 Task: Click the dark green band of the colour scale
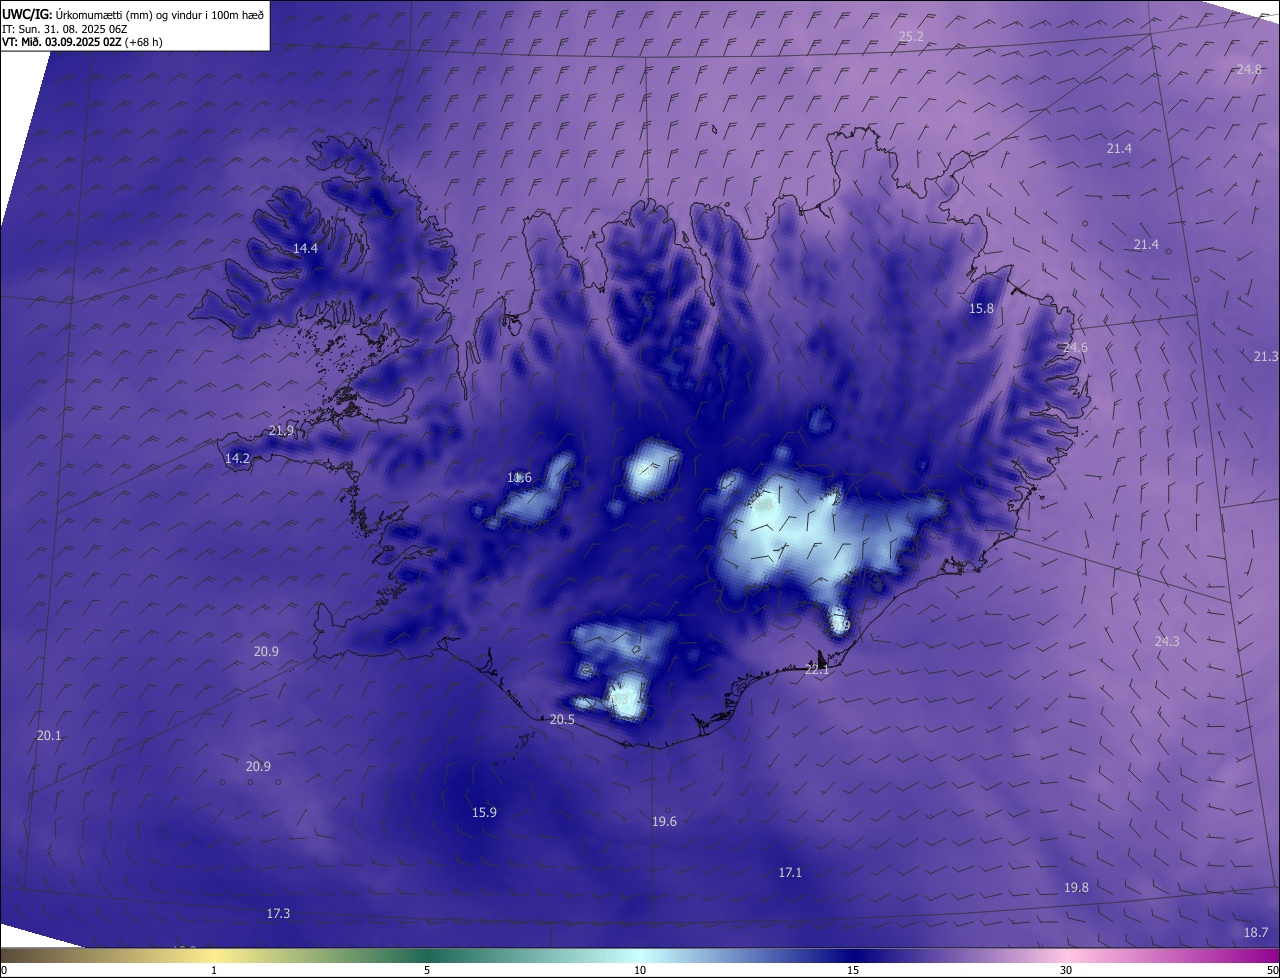click(x=427, y=955)
